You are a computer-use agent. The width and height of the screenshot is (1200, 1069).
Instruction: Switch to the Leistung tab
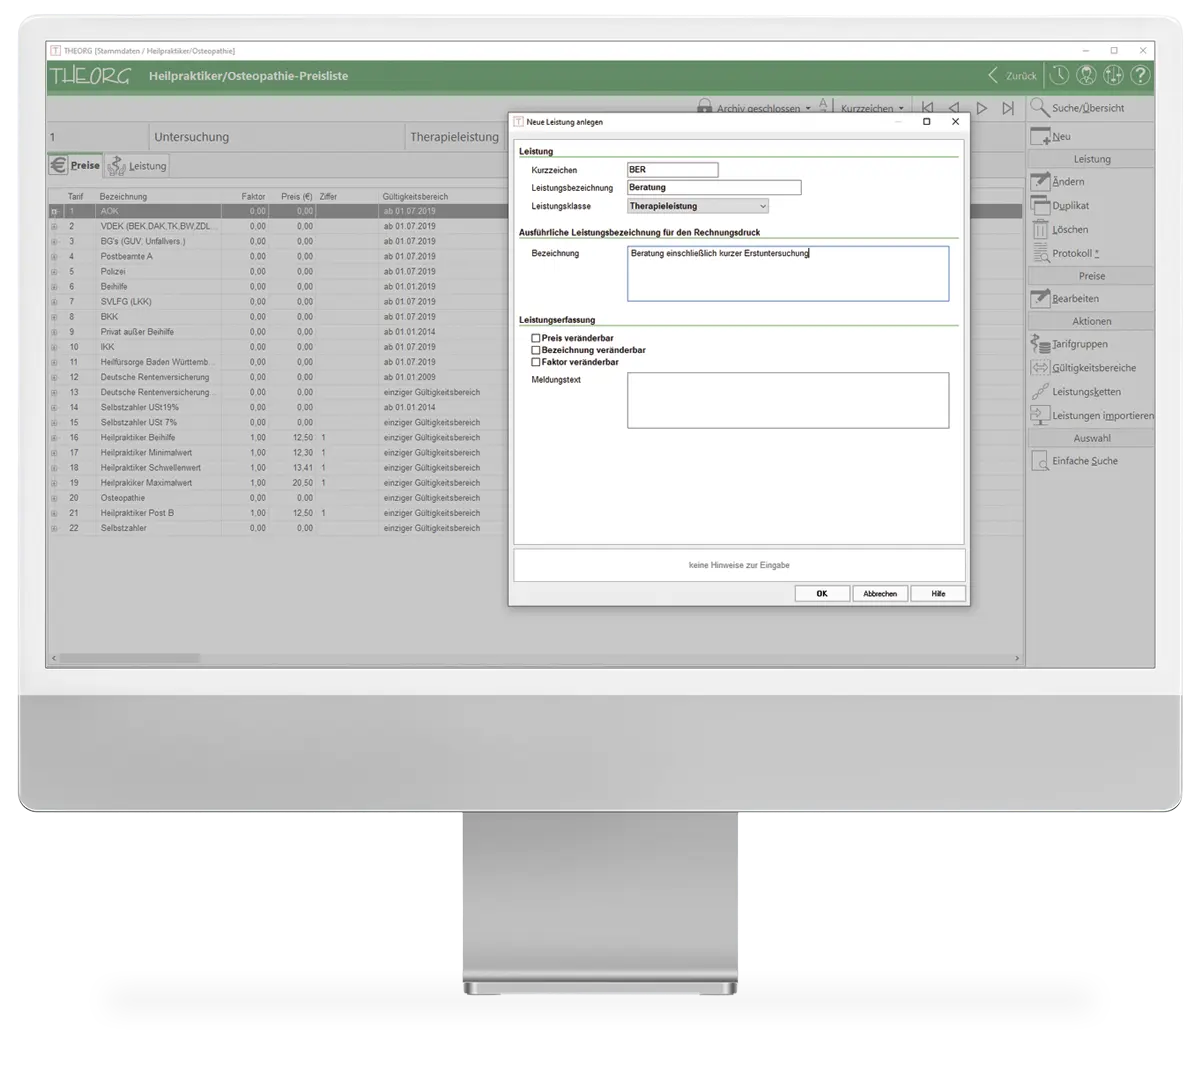click(138, 166)
